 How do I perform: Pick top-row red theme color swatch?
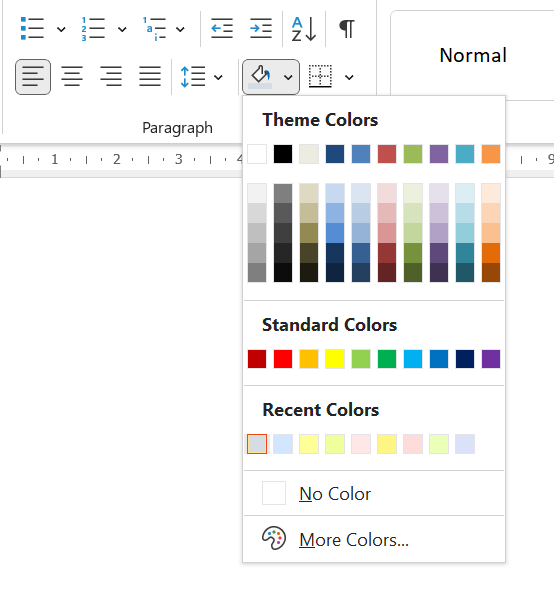(387, 154)
